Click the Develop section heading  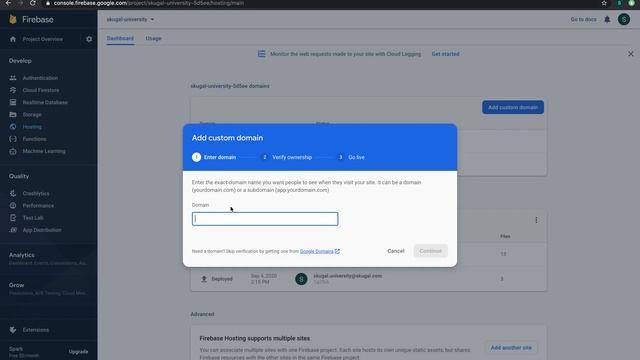click(20, 61)
